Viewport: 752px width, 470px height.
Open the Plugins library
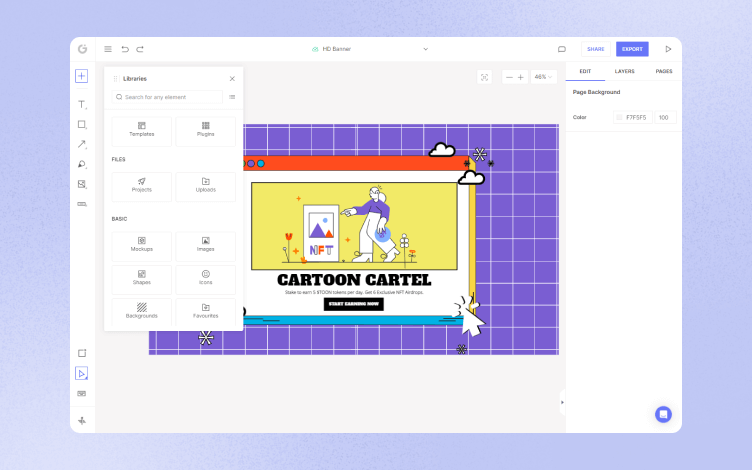point(205,131)
